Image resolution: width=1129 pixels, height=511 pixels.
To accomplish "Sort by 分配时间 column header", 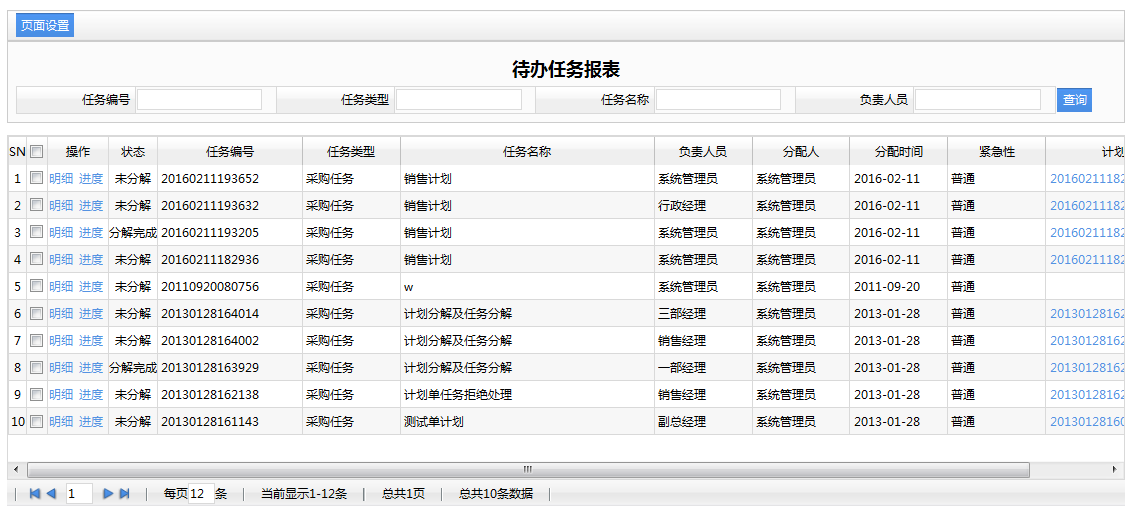I will [898, 152].
